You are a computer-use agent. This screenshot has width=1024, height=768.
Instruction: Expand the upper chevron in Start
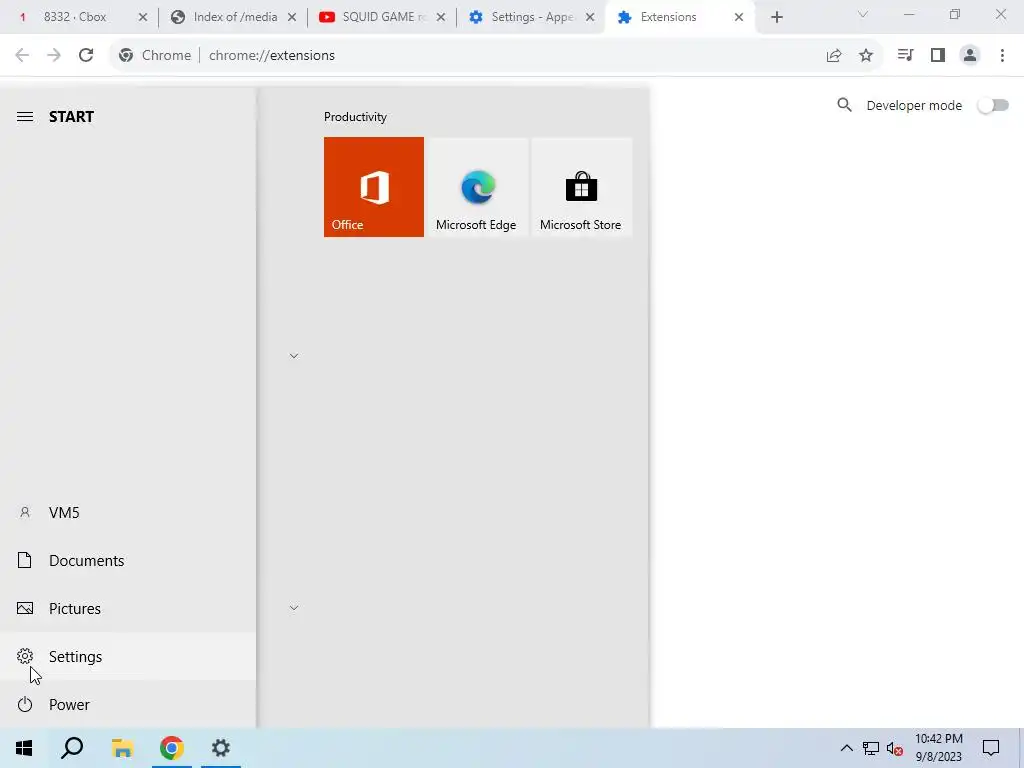point(294,356)
